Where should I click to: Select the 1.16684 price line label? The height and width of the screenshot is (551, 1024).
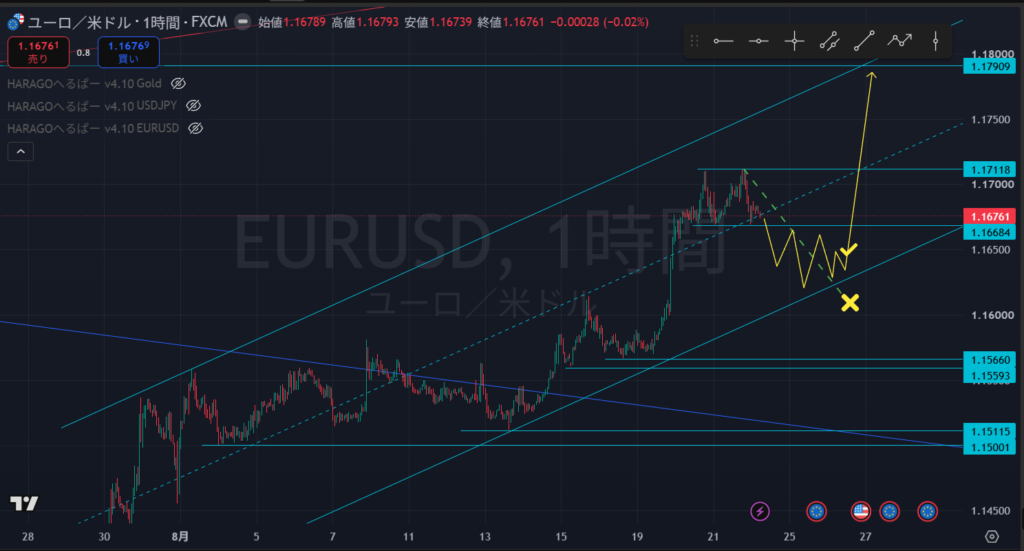(x=989, y=232)
